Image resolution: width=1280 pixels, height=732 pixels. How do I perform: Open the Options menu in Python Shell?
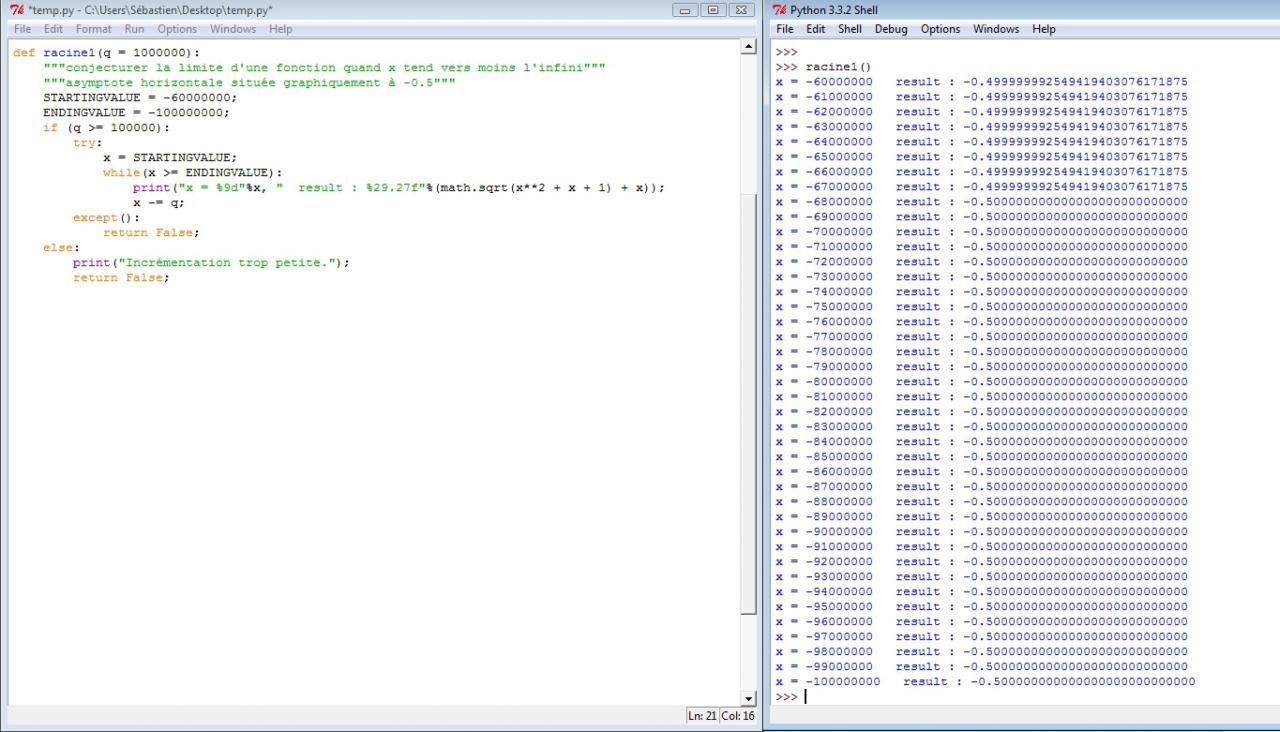tap(940, 29)
